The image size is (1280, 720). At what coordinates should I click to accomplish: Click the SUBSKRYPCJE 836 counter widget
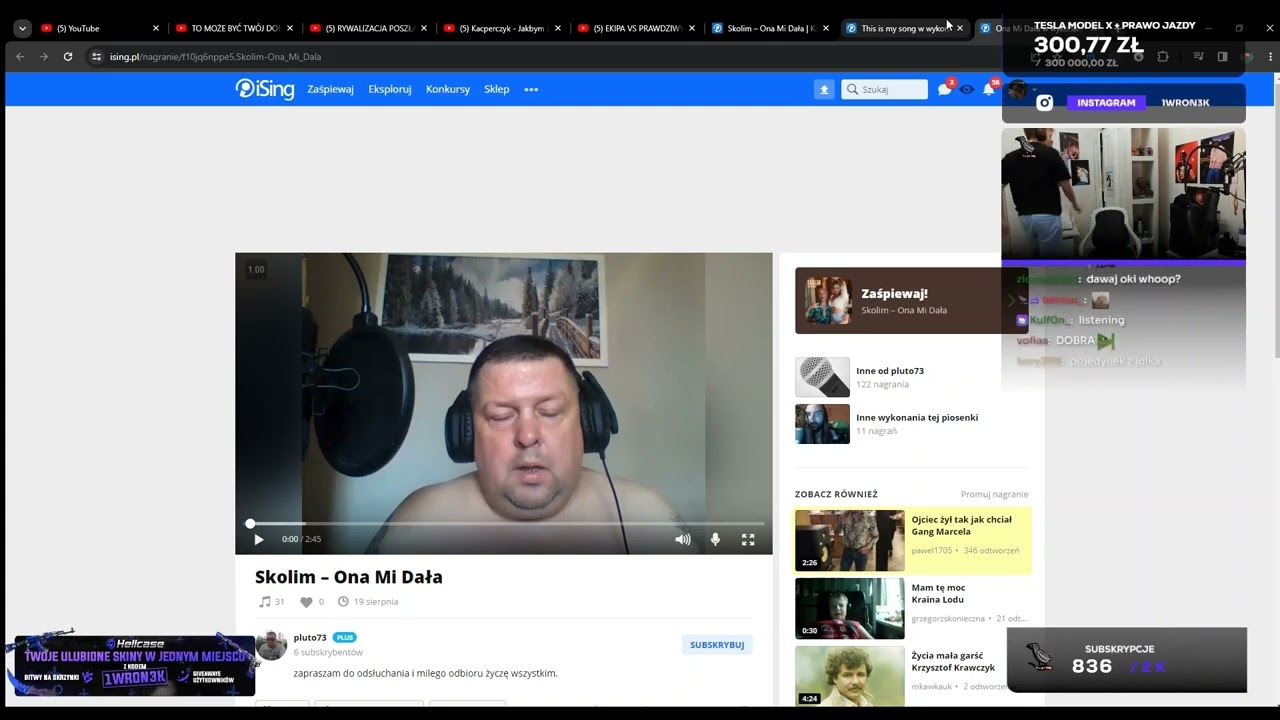coord(1127,660)
